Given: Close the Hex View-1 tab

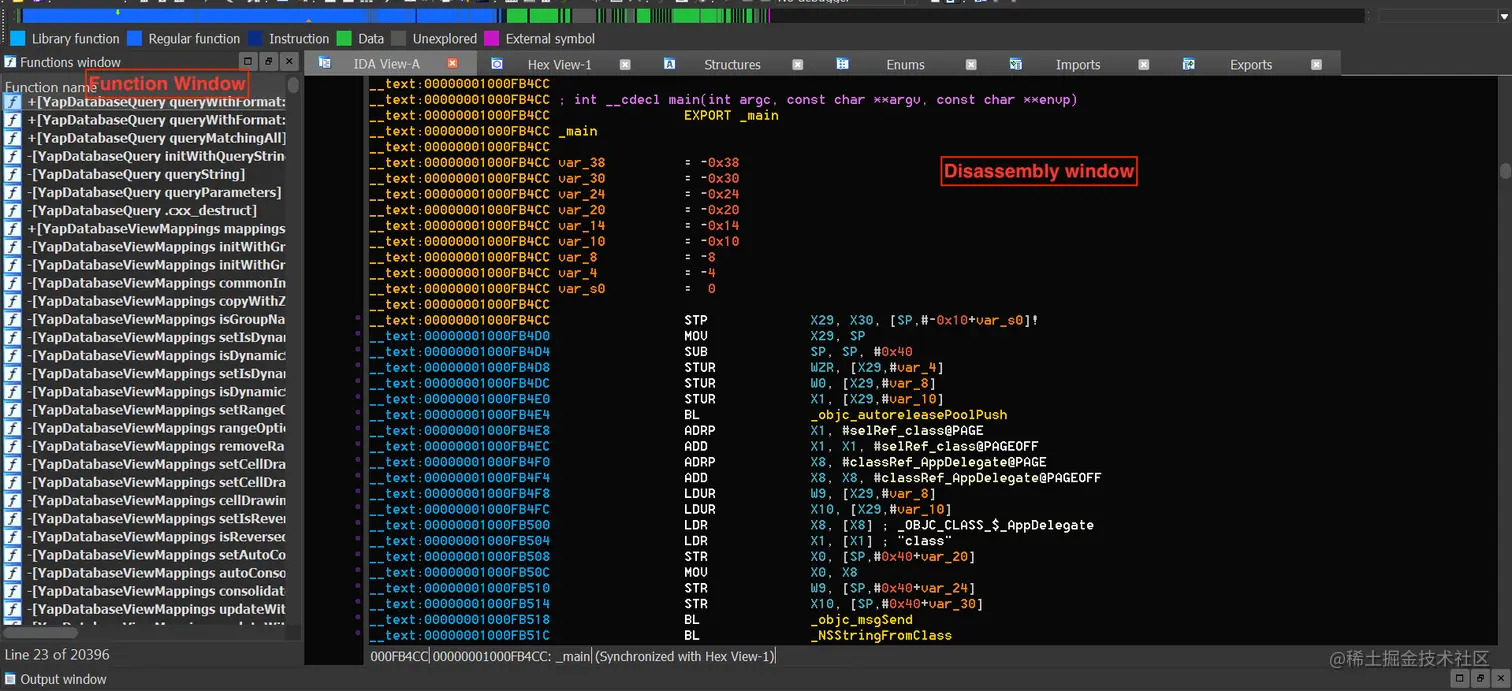Looking at the screenshot, I should pos(625,64).
